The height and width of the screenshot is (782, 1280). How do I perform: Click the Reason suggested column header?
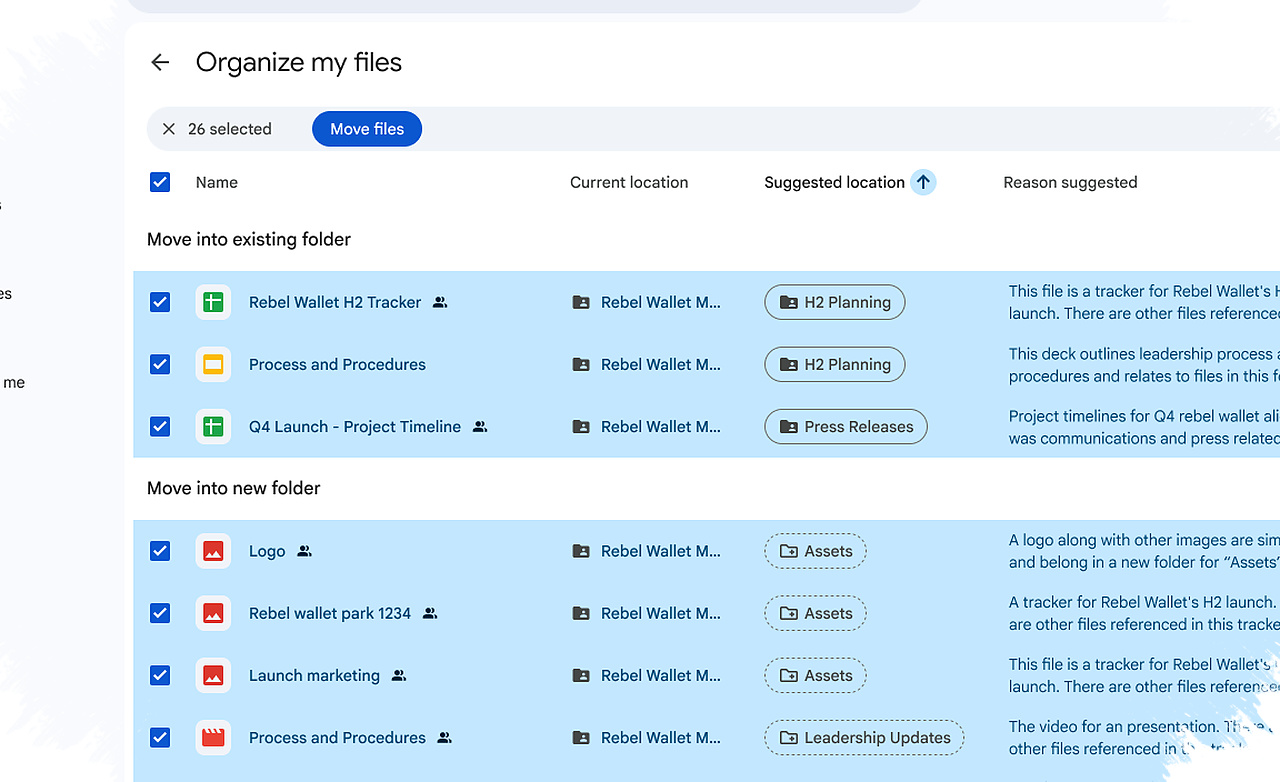click(x=1070, y=182)
